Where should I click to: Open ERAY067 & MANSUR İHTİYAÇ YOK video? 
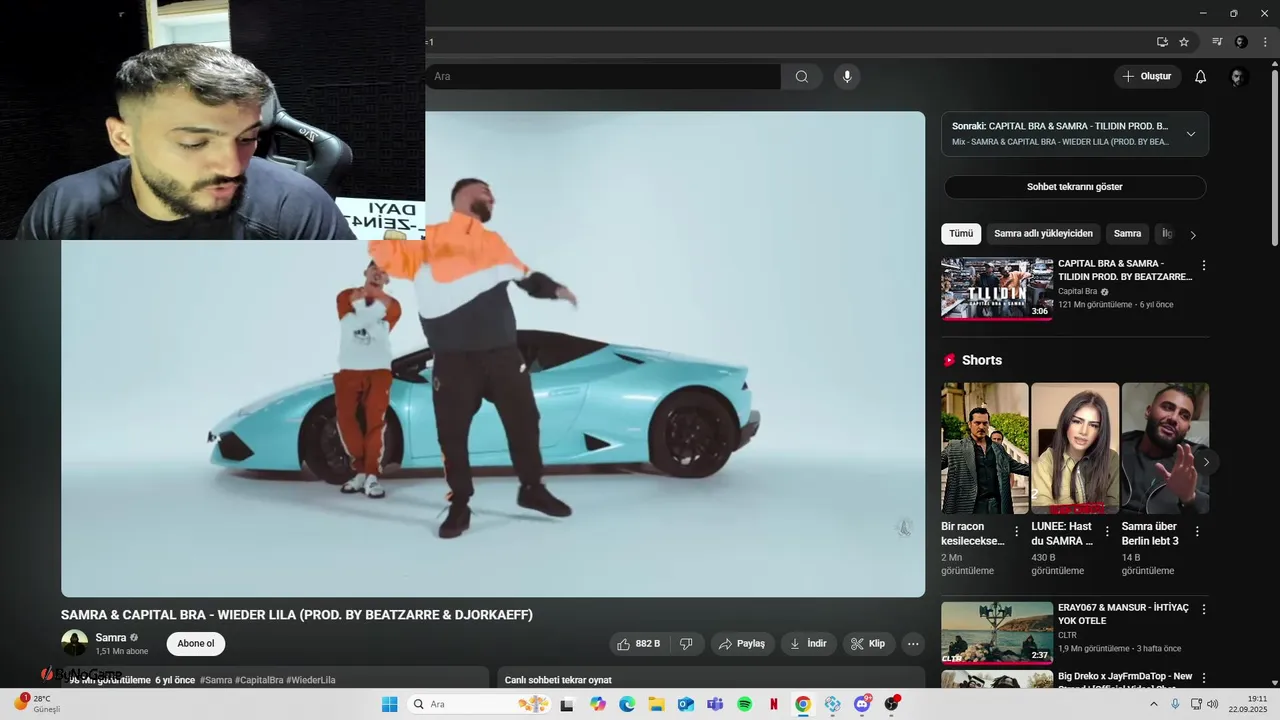tap(997, 632)
